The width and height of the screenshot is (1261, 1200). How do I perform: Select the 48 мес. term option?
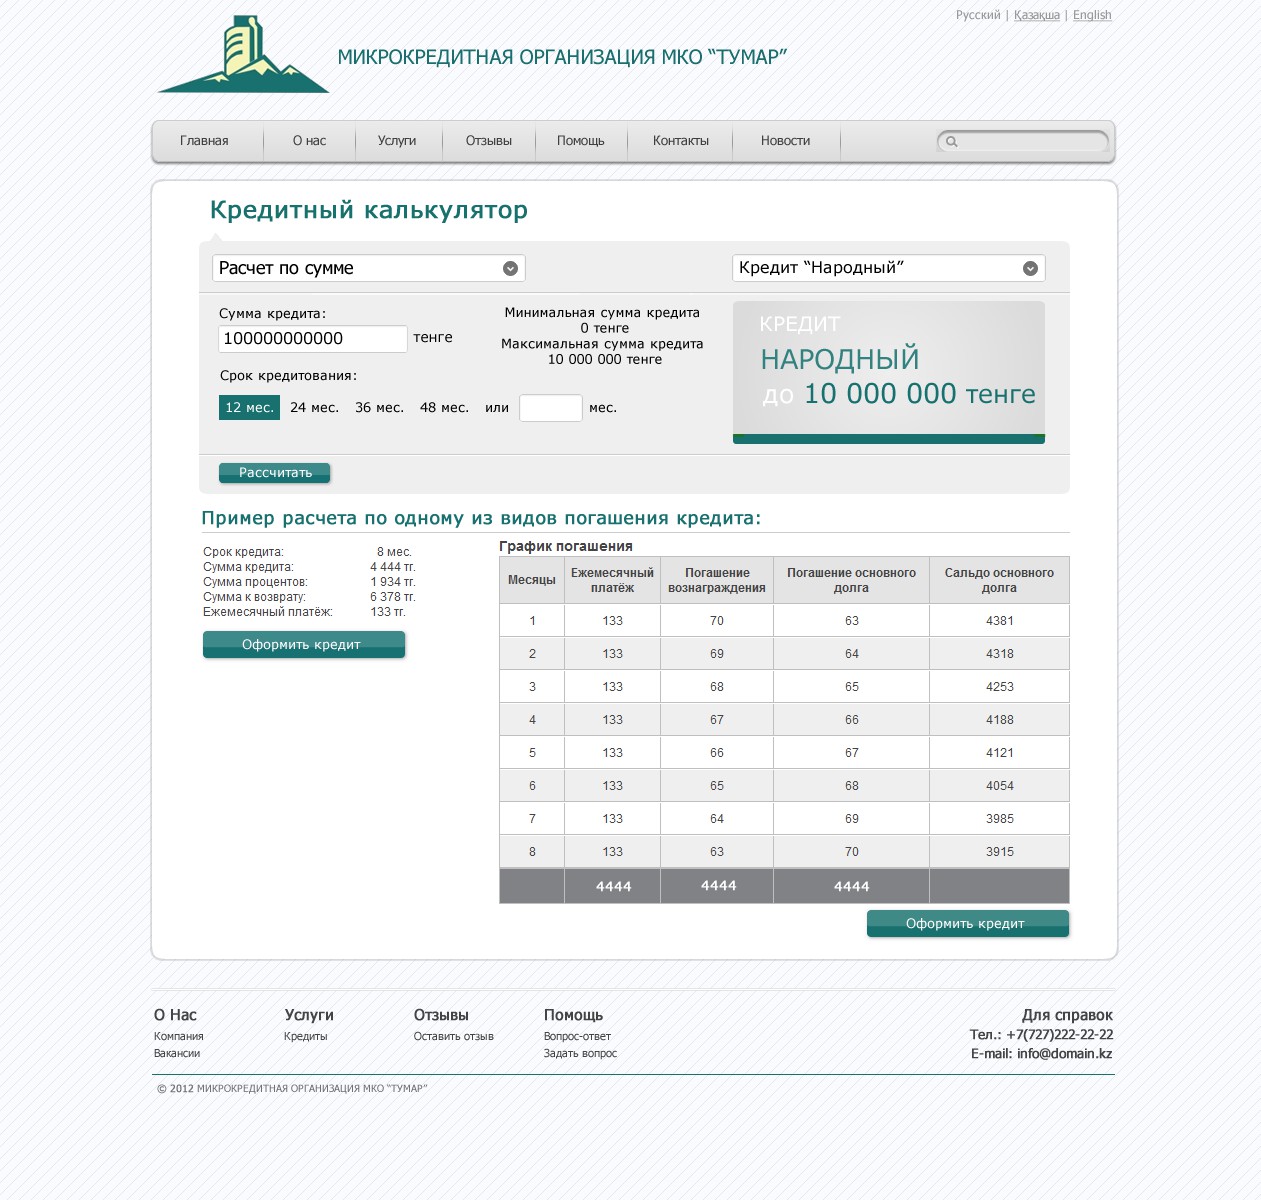444,407
